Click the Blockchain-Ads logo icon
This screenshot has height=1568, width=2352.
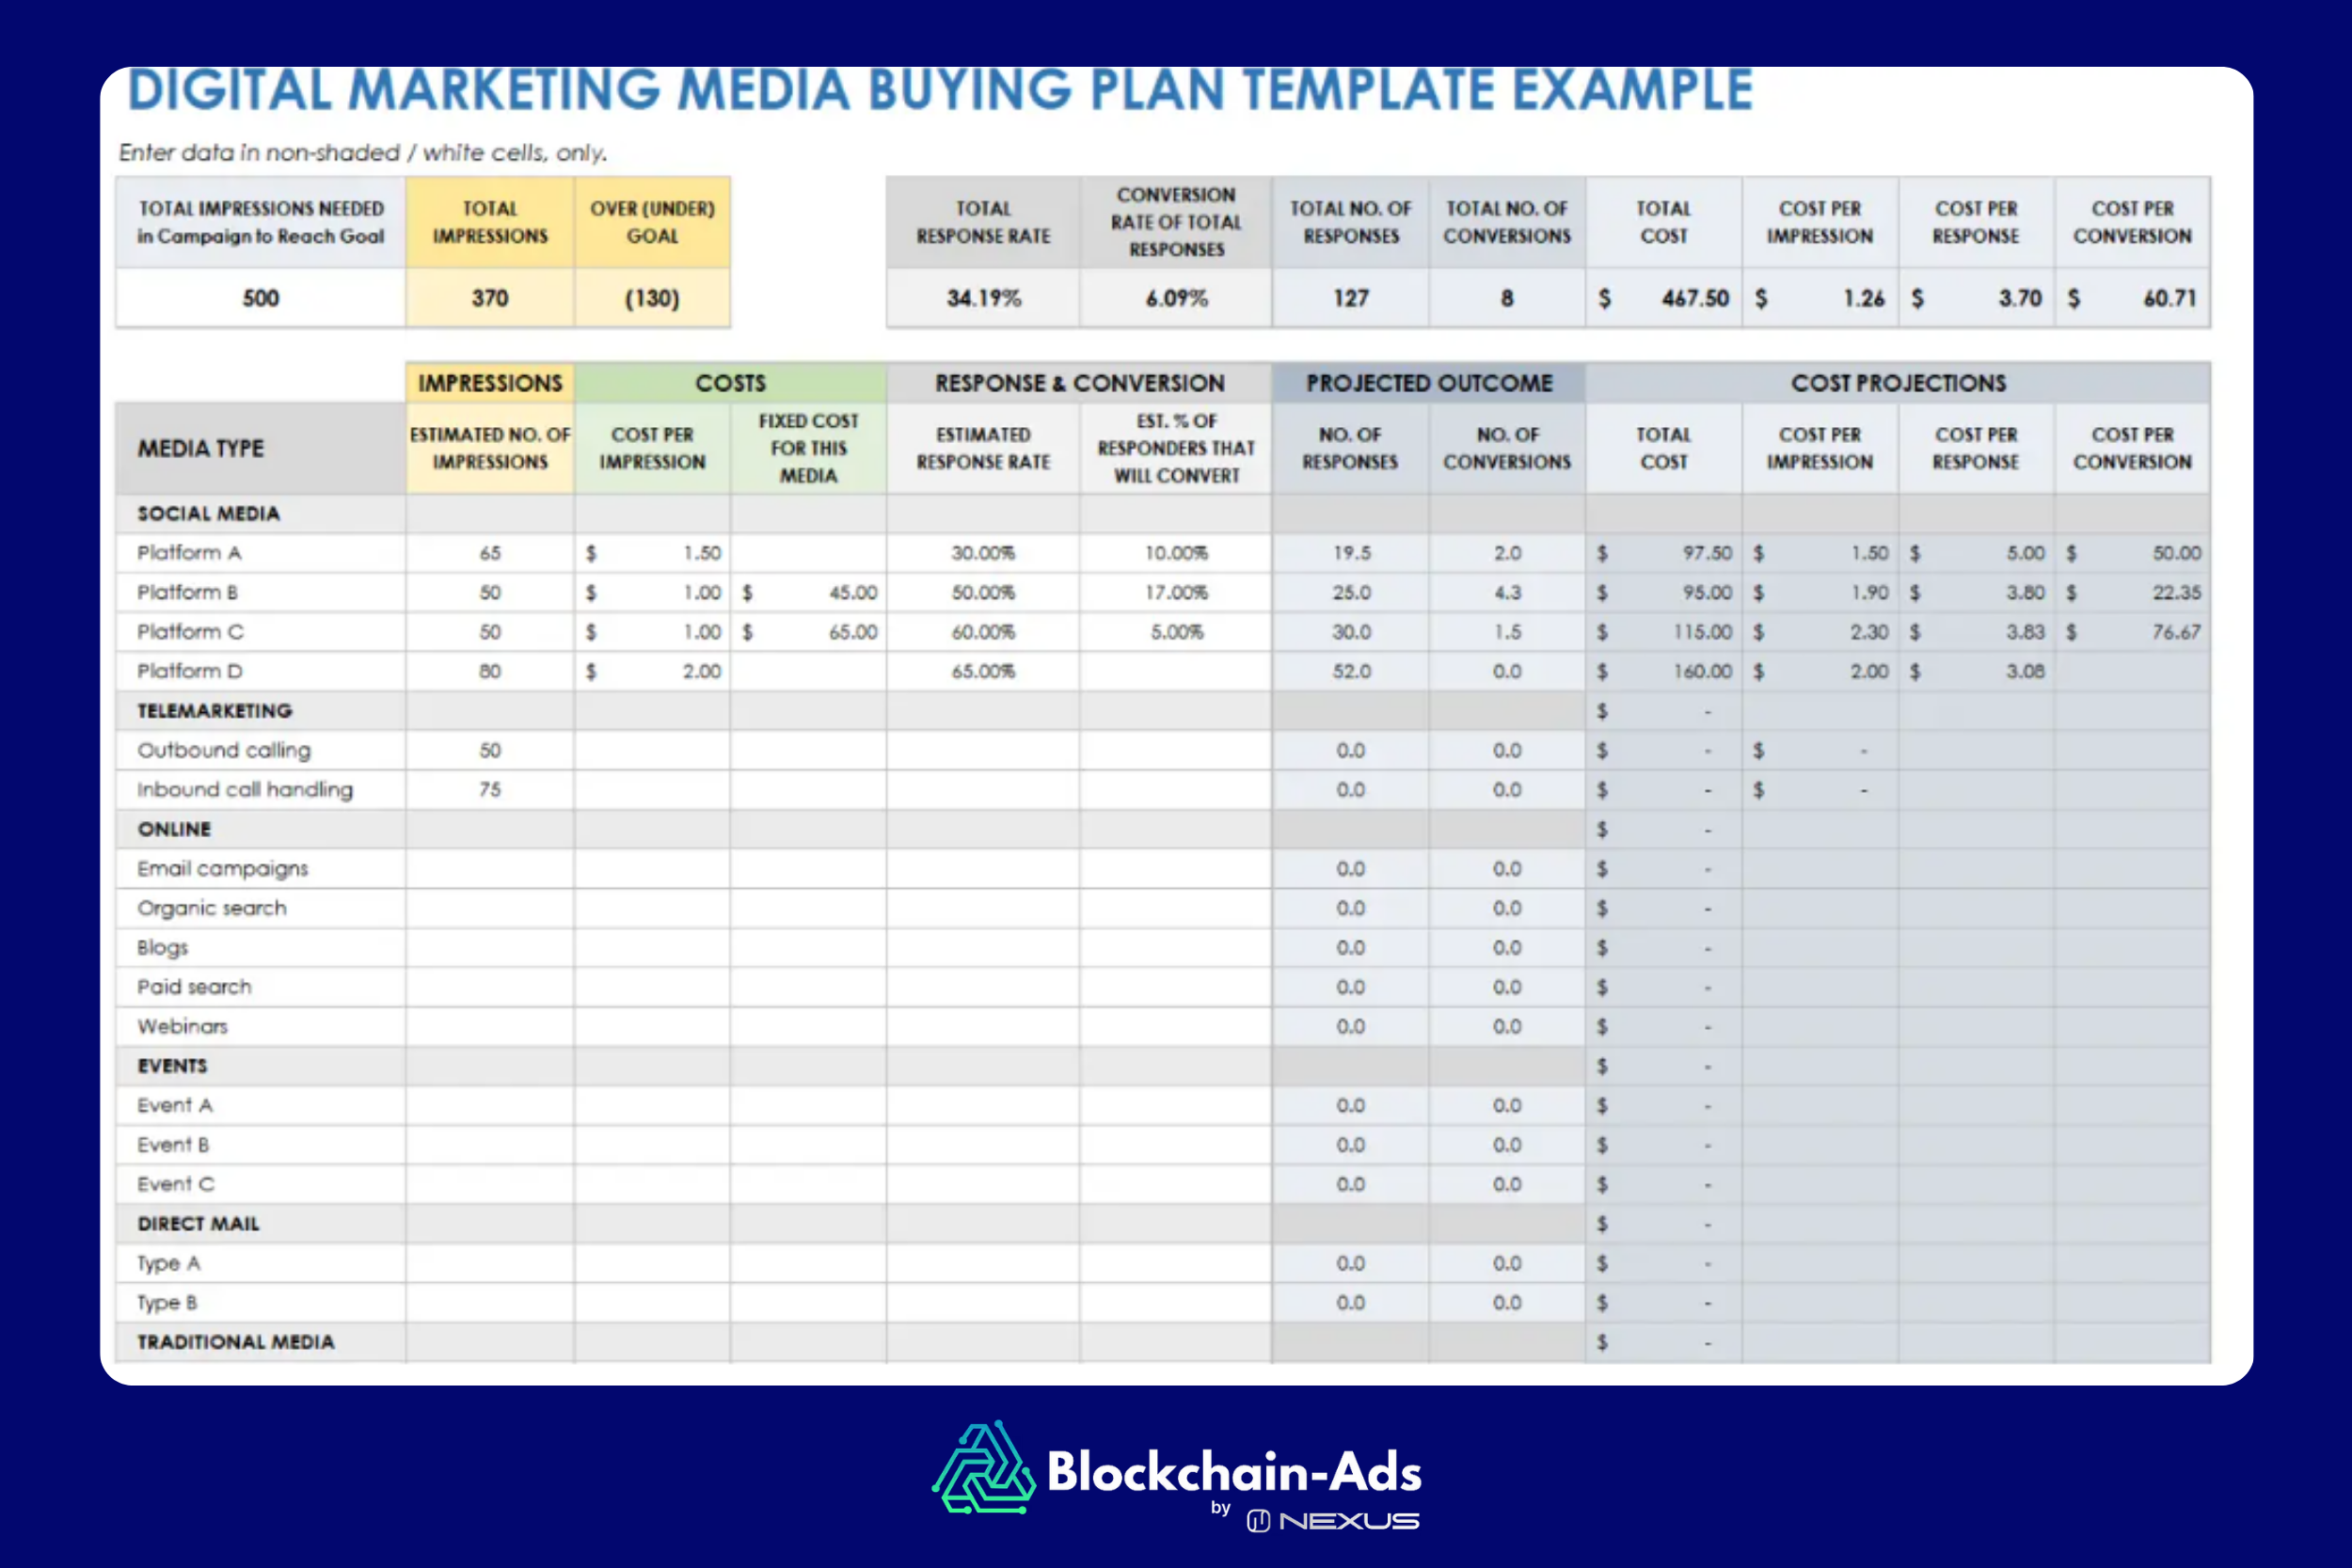983,1467
